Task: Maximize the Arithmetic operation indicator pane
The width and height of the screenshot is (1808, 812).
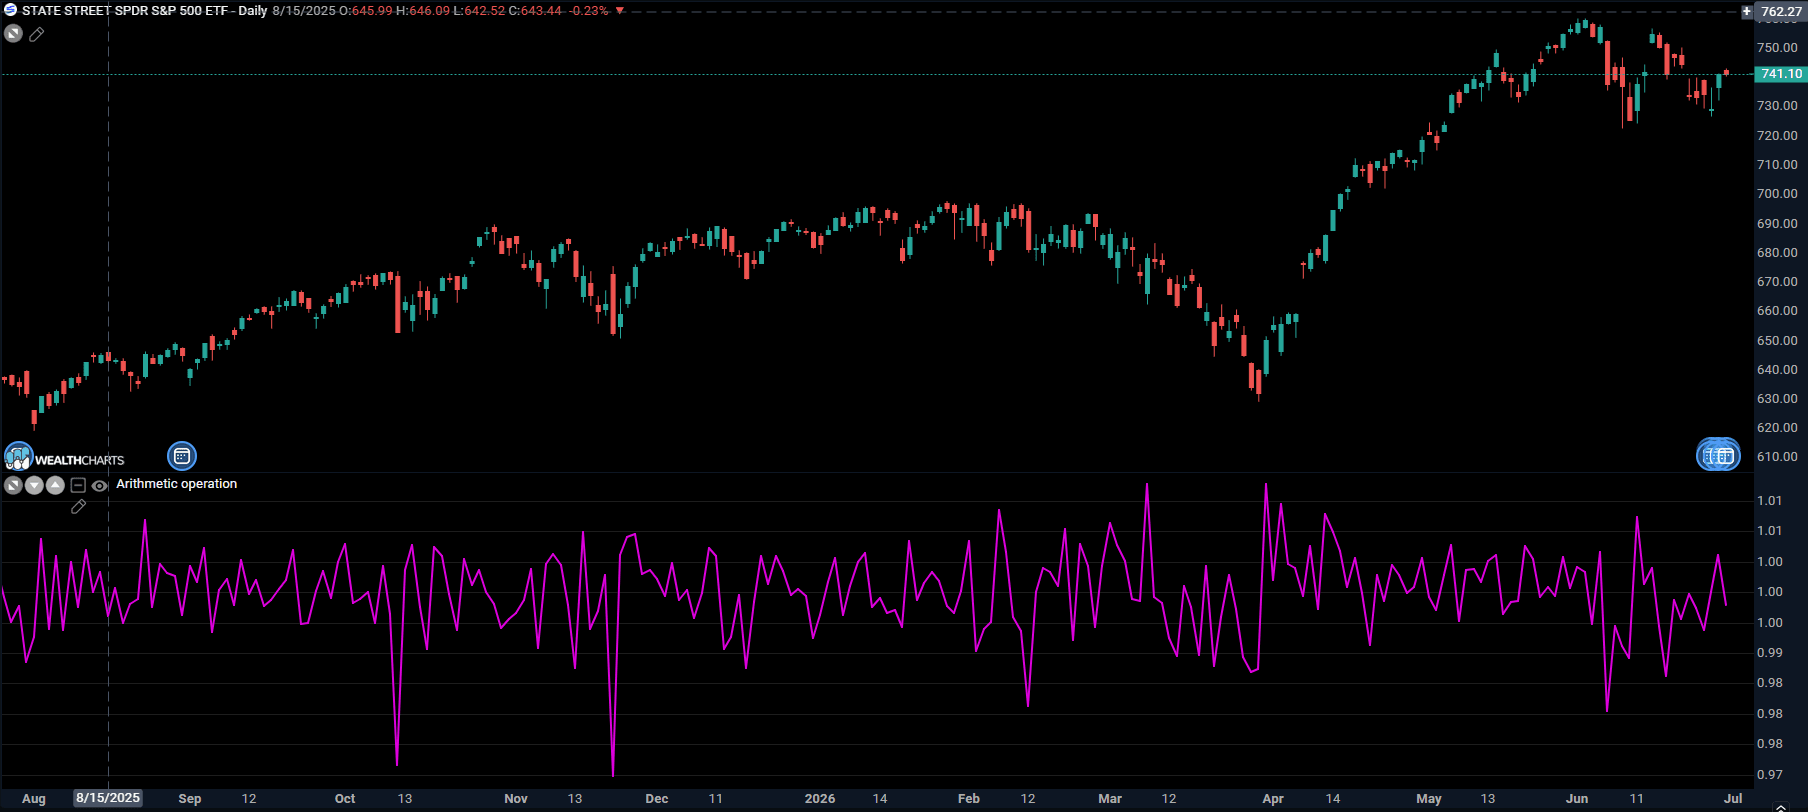Action: [13, 485]
